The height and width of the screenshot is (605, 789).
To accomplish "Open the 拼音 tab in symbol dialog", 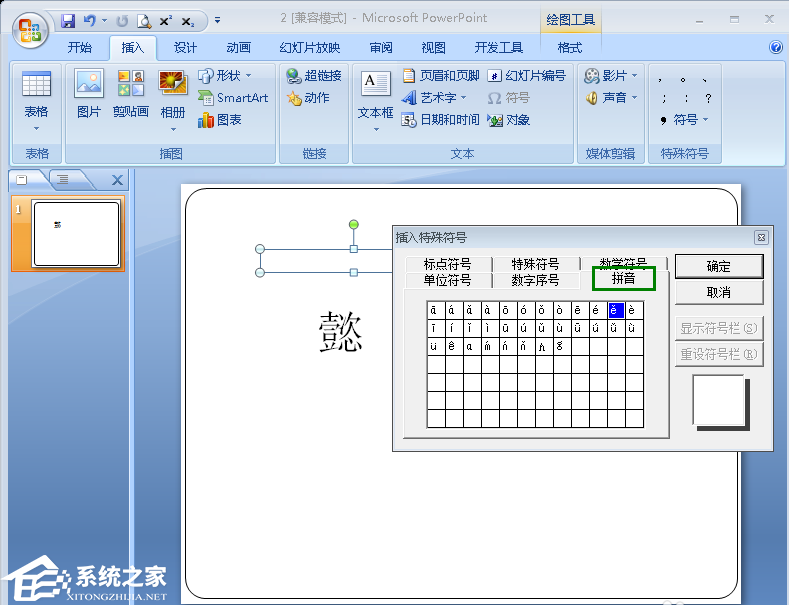I will pos(623,279).
